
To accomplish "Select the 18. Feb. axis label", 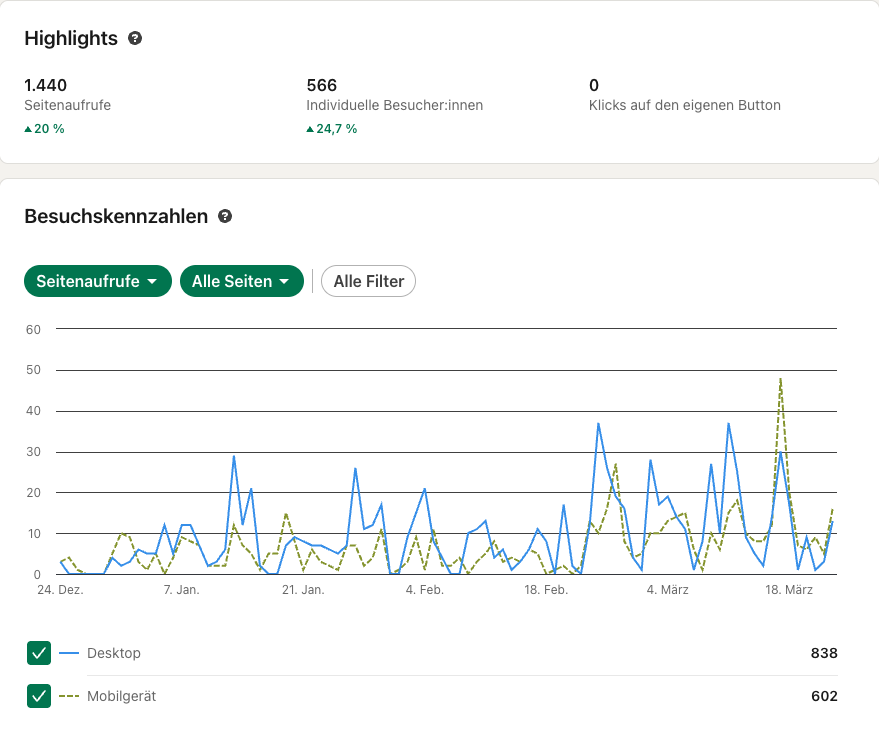I will click(546, 590).
